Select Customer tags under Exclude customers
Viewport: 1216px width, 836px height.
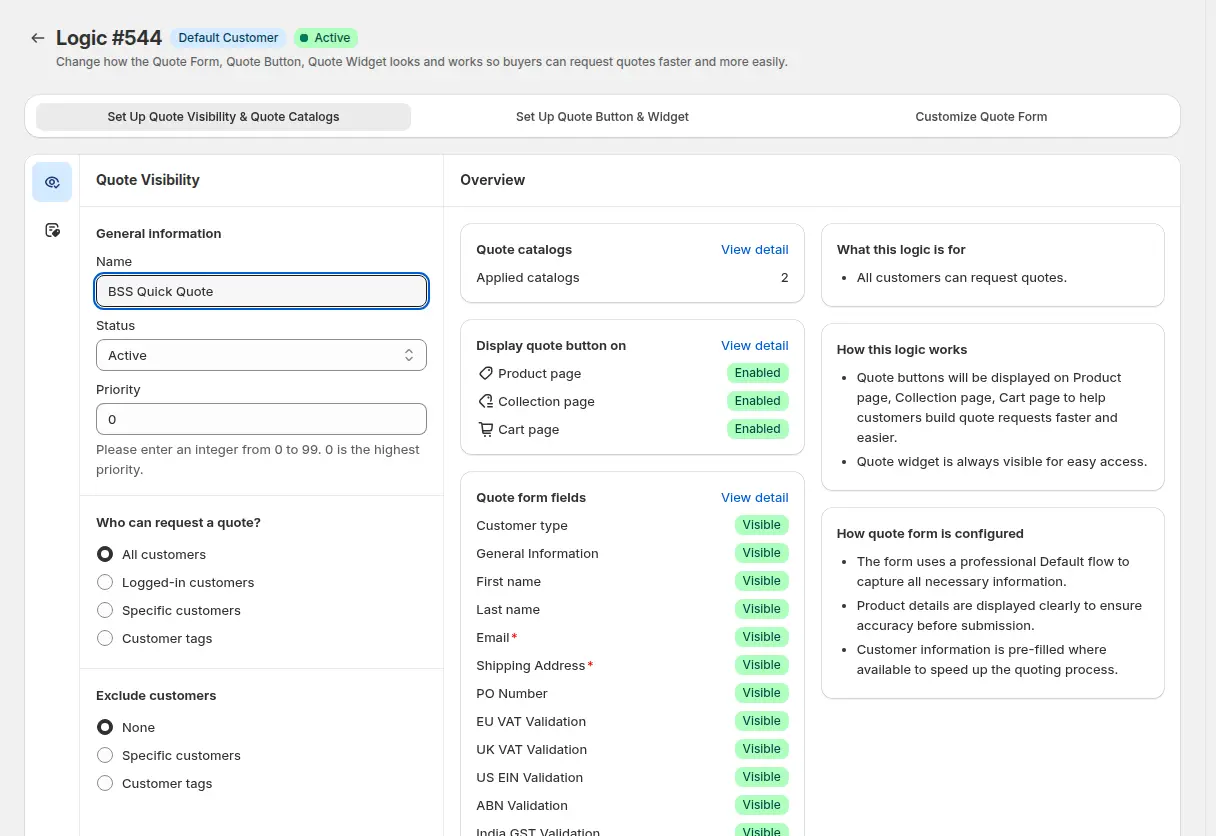tap(105, 783)
